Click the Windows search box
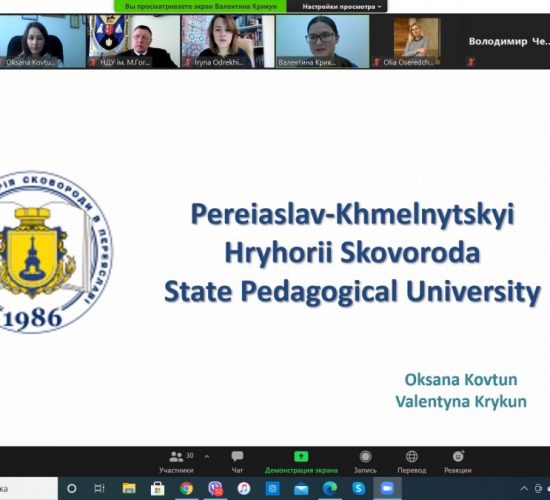The image size is (550, 500). point(29,488)
